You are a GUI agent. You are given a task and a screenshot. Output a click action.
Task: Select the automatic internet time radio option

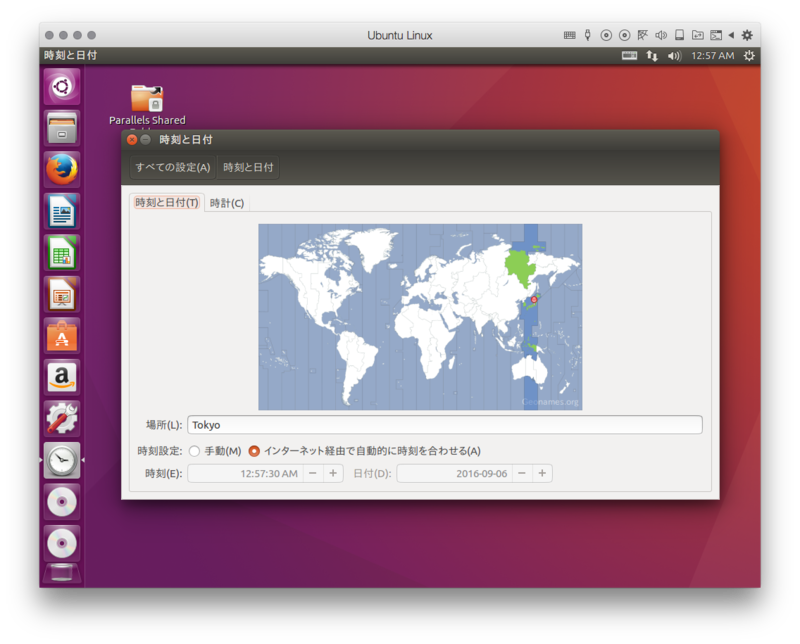click(254, 451)
